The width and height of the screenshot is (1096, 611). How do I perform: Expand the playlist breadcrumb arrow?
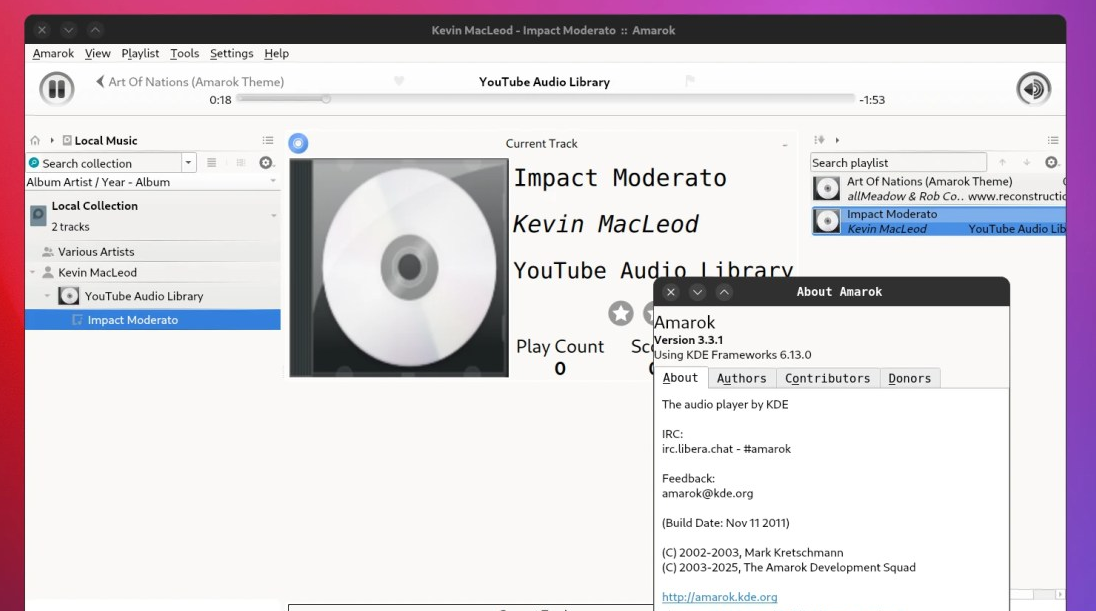coord(837,140)
